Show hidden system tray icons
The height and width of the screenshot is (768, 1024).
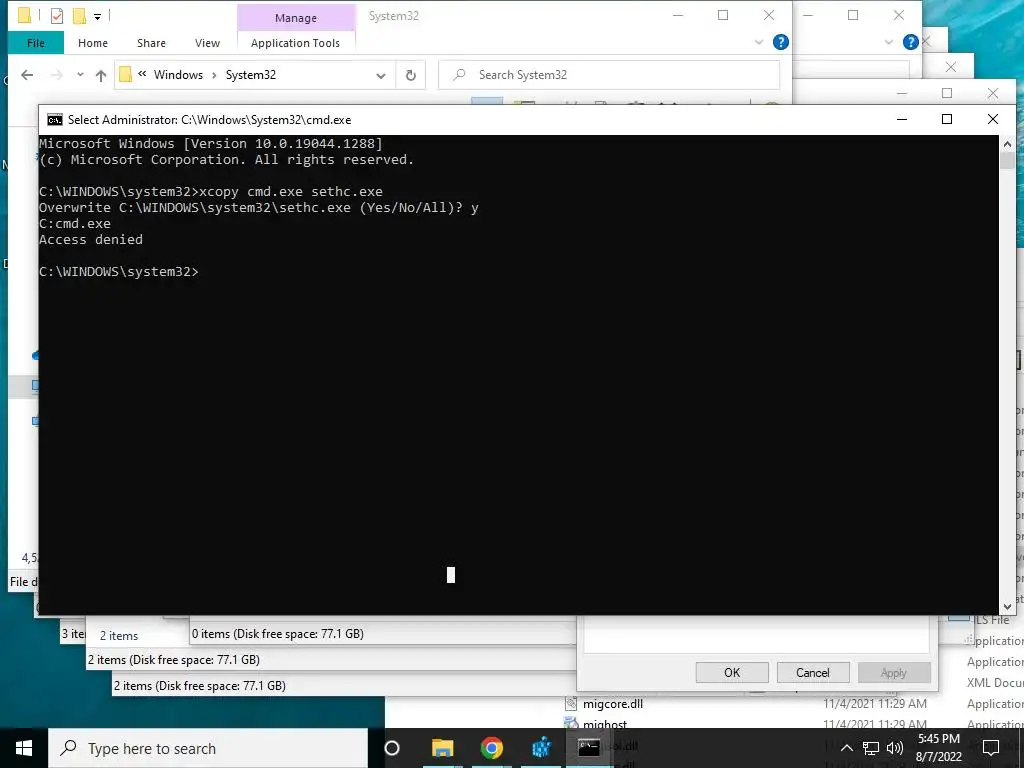(846, 748)
